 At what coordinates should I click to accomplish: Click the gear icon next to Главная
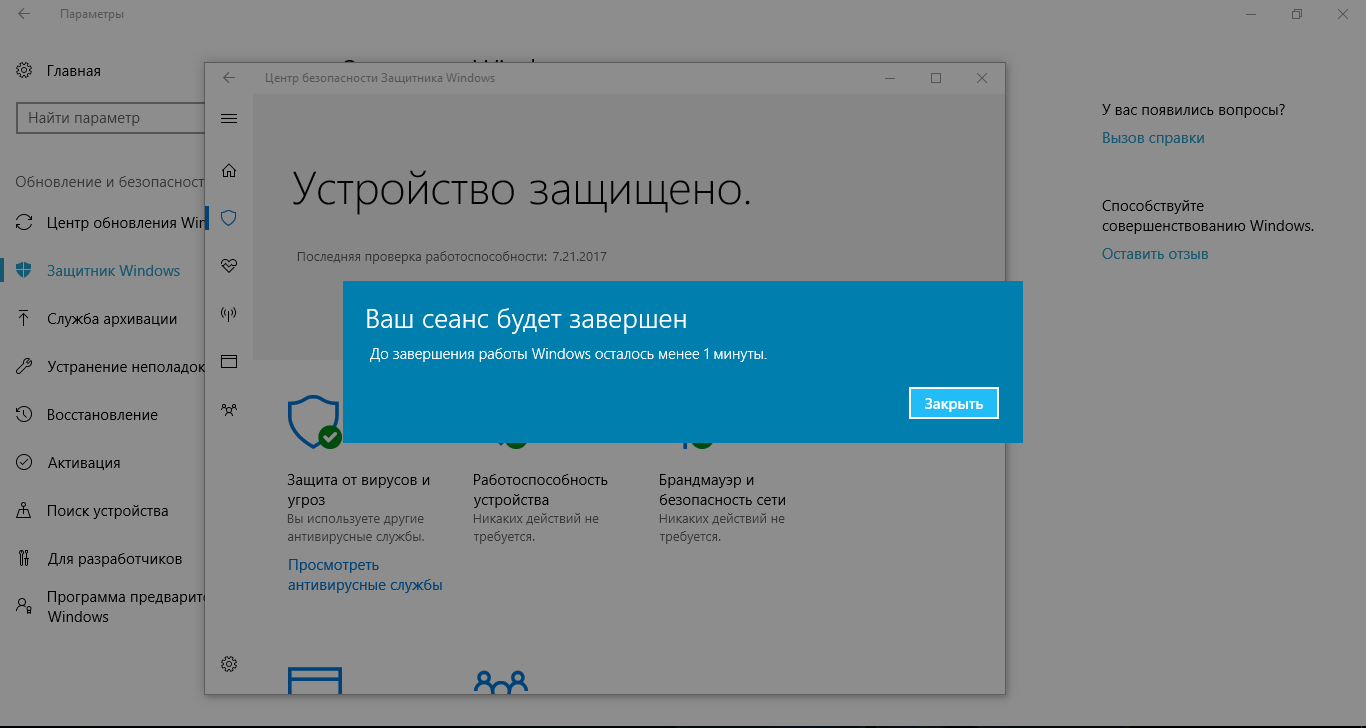(x=24, y=71)
